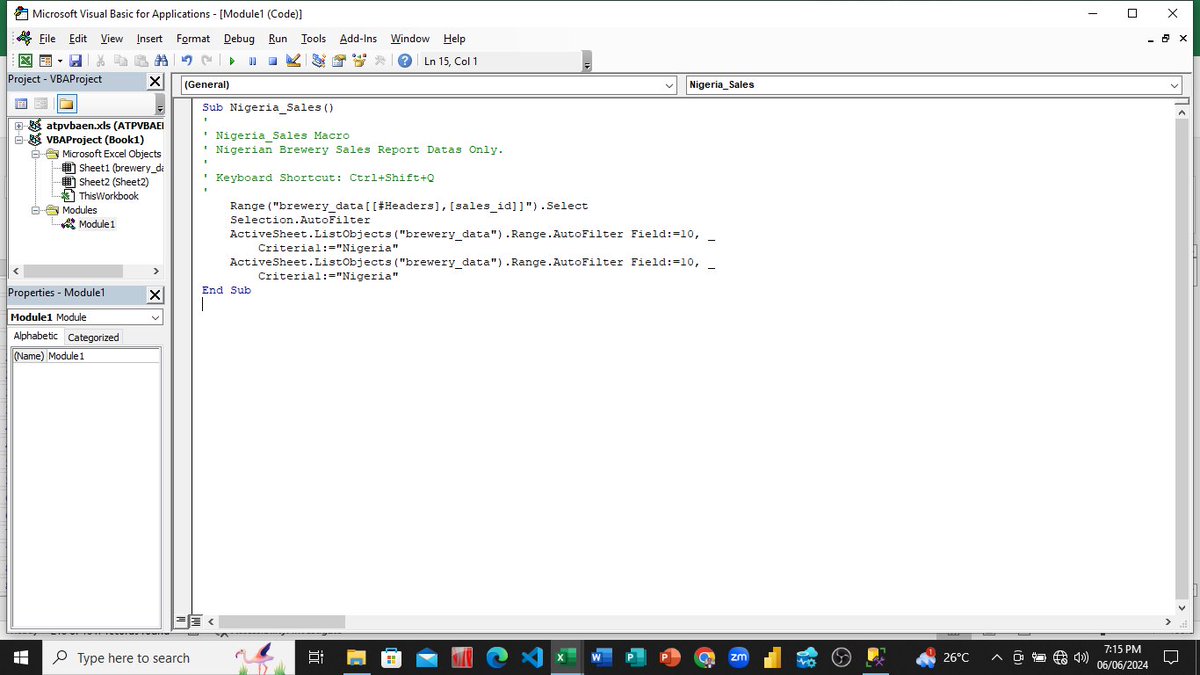Click the Redo arrow icon
Image resolution: width=1200 pixels, height=675 pixels.
tap(206, 62)
